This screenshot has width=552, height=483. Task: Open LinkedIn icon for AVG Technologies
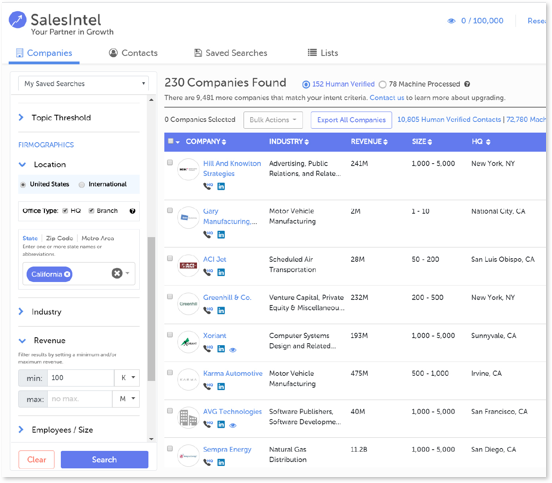pyautogui.click(x=221, y=424)
